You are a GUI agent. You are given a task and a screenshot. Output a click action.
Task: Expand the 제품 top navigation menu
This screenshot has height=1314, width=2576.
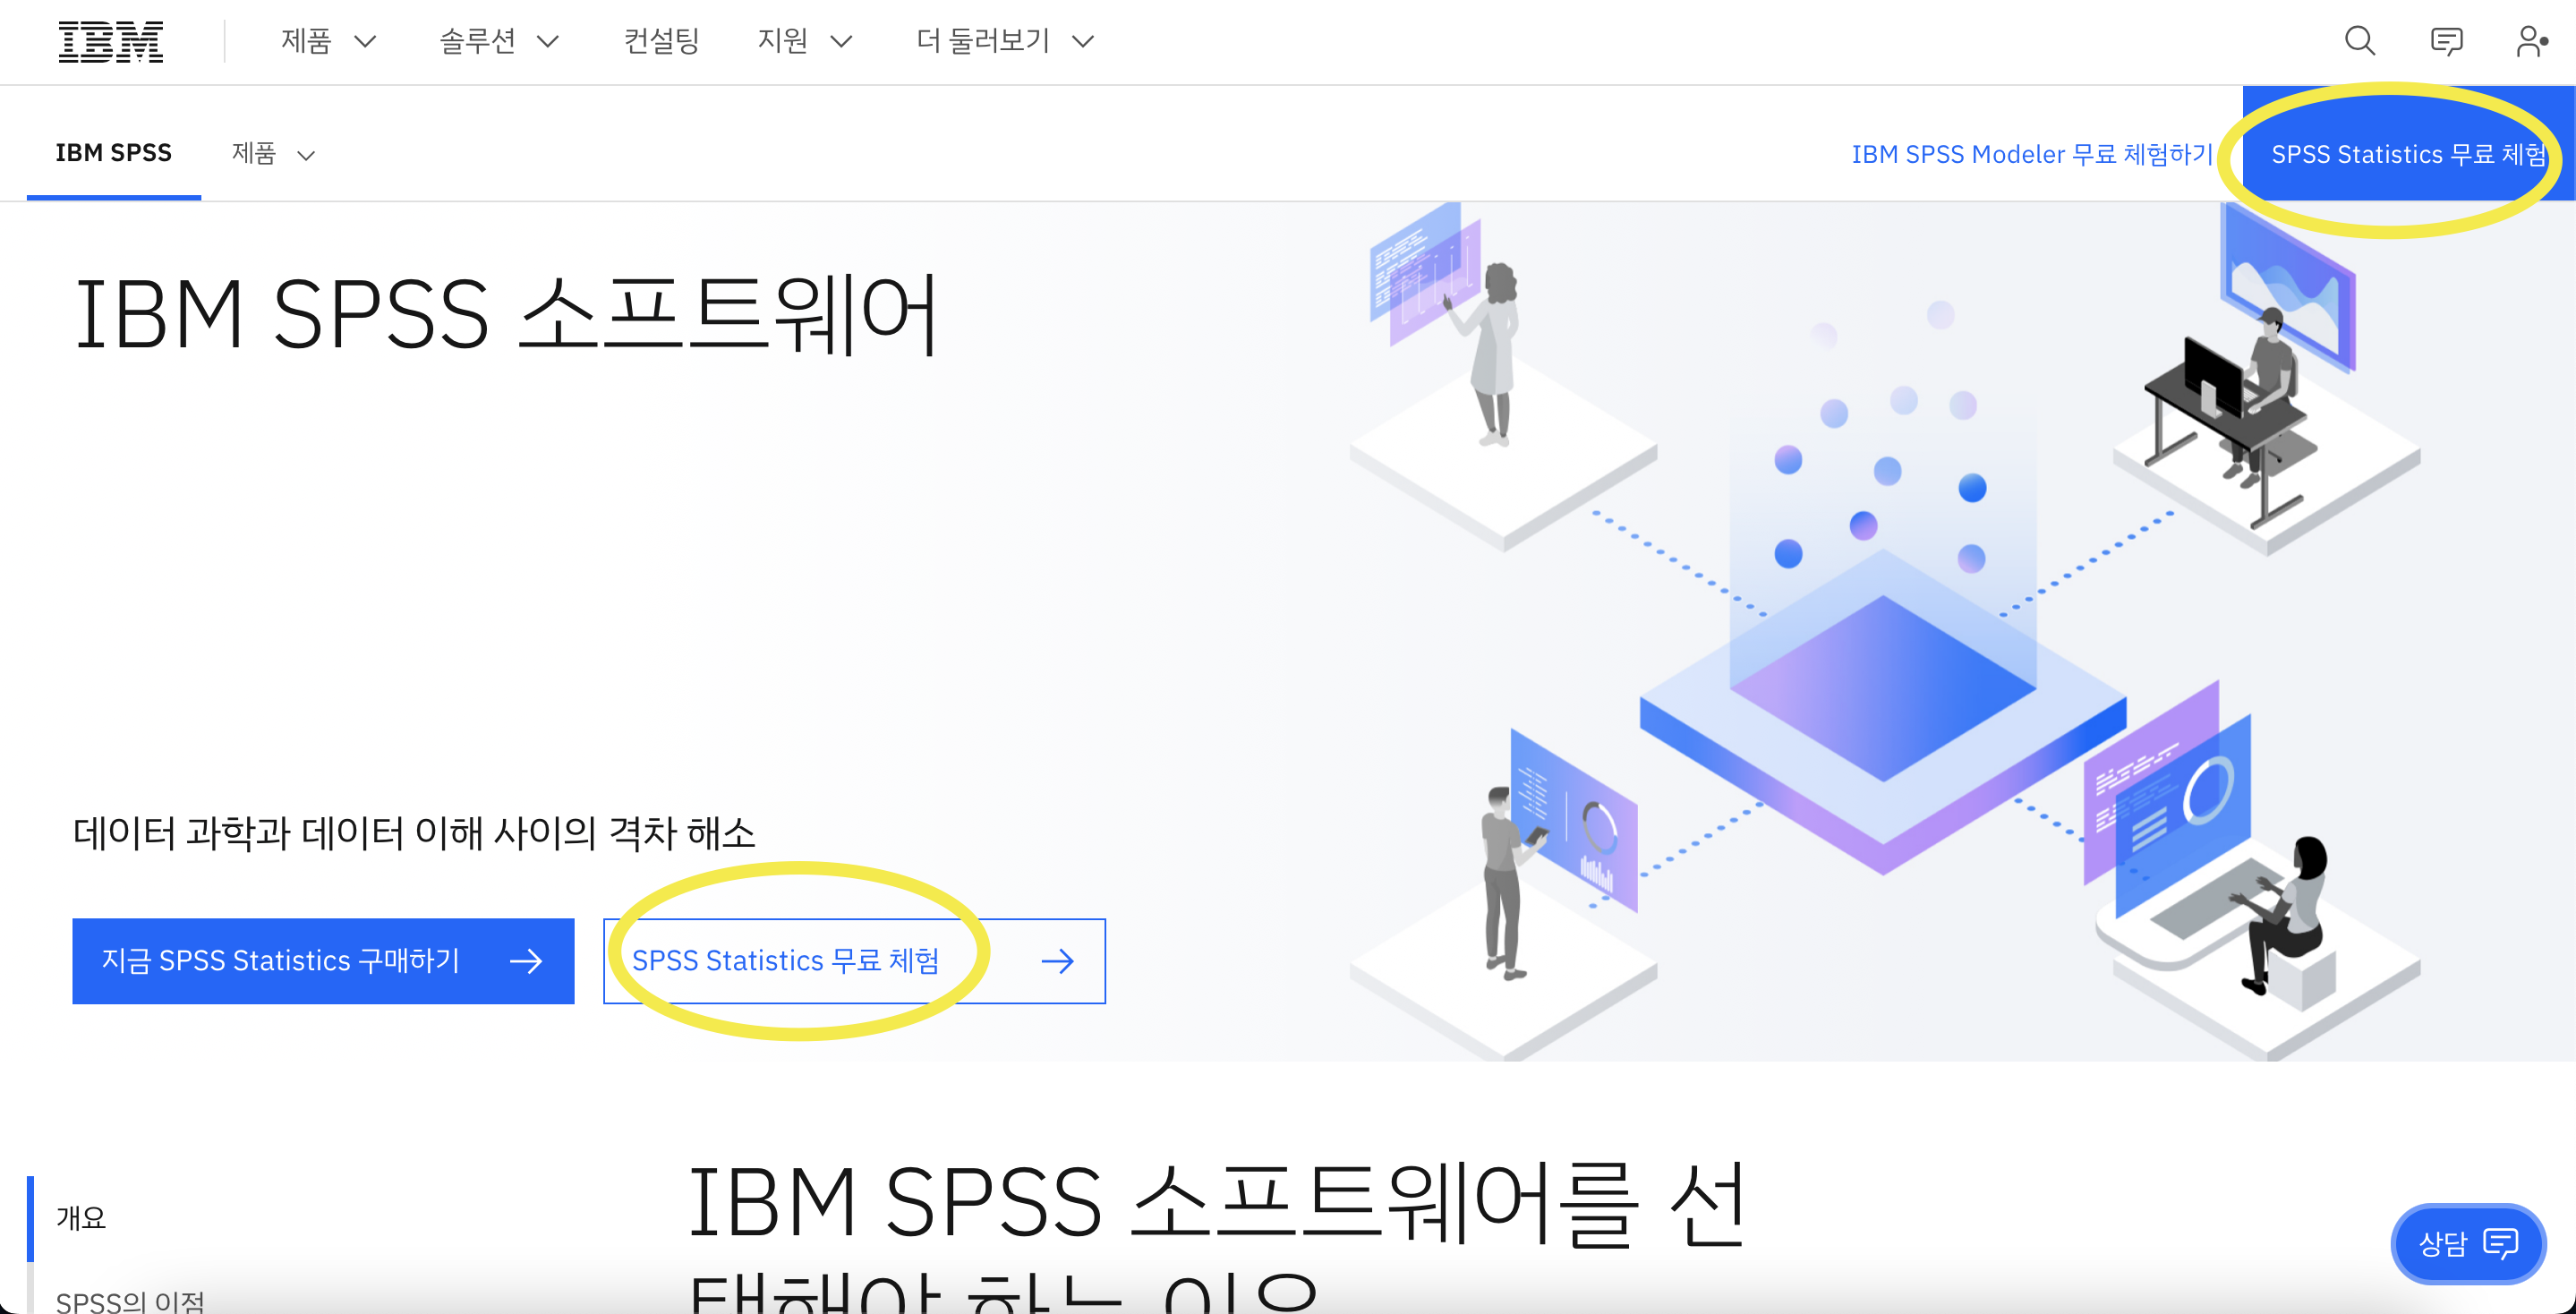tap(328, 41)
